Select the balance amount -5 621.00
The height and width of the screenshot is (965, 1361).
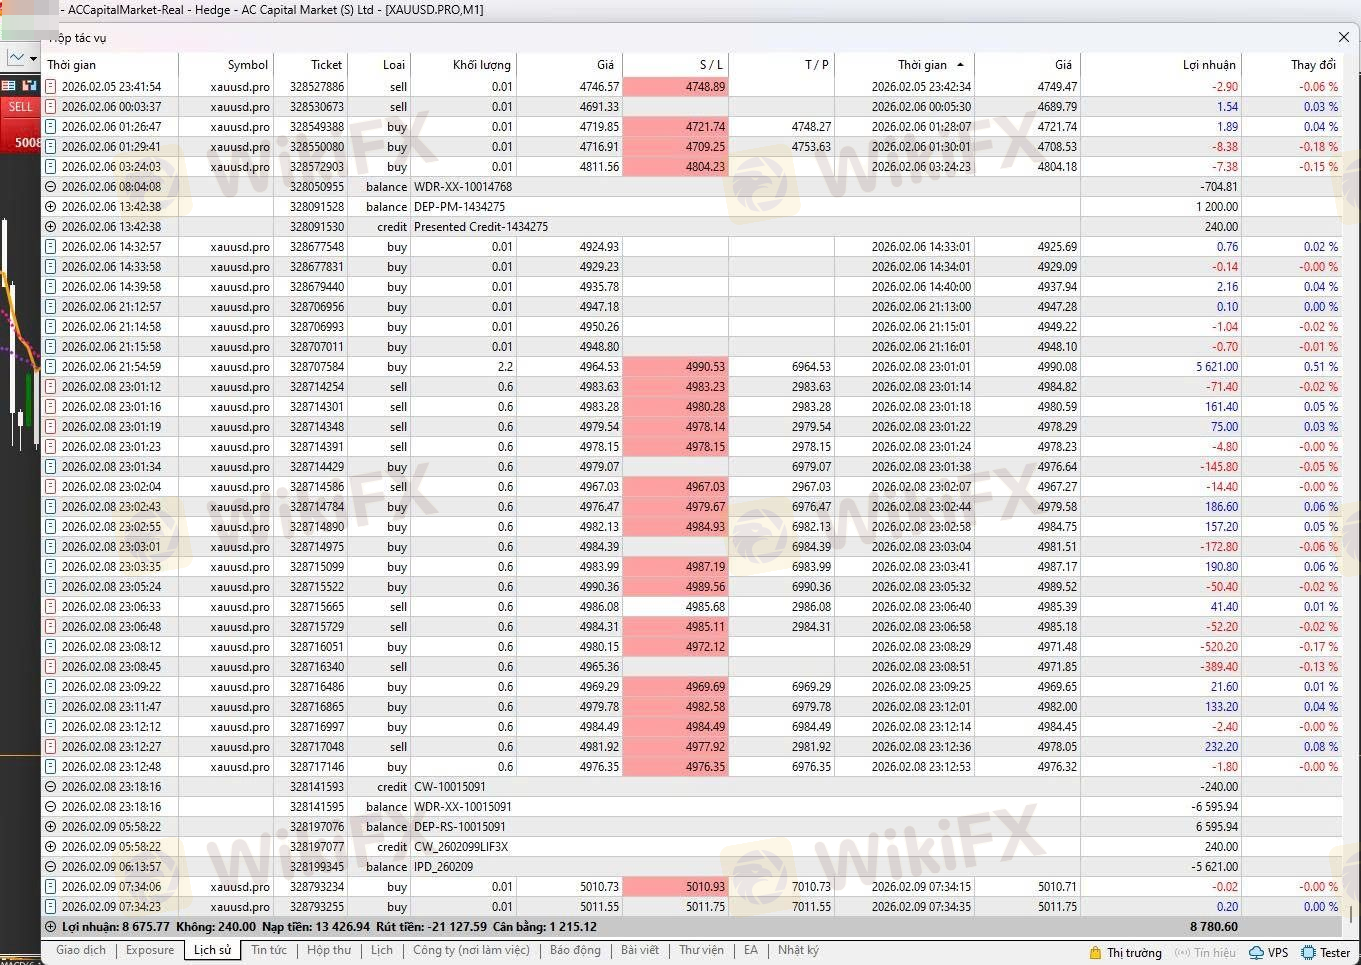1215,867
